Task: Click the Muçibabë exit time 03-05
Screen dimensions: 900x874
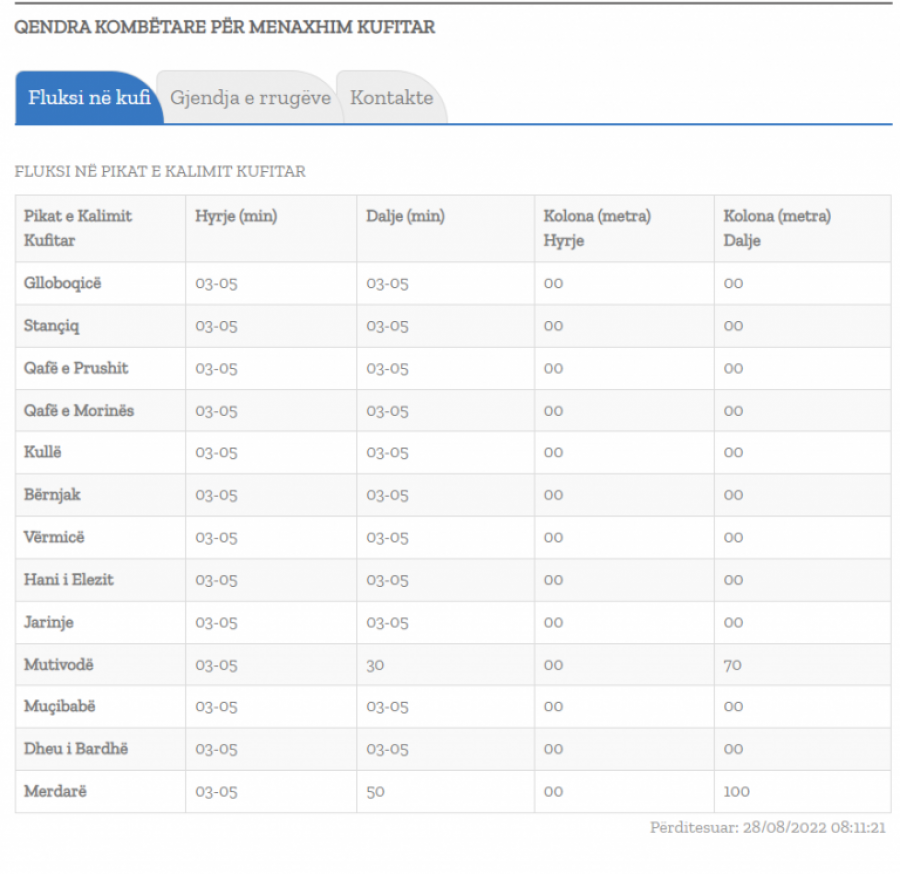Action: pos(387,707)
